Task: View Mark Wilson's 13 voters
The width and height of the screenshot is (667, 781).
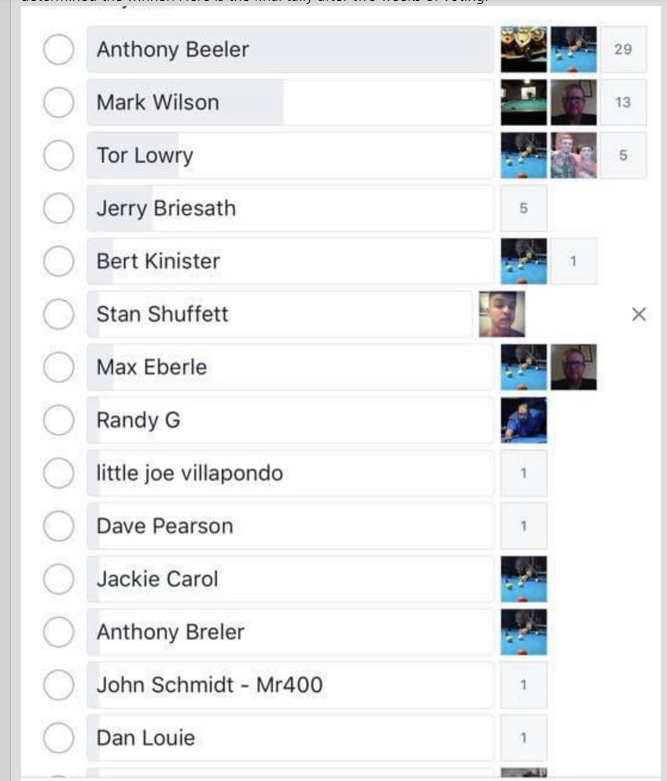Action: pyautogui.click(x=623, y=102)
